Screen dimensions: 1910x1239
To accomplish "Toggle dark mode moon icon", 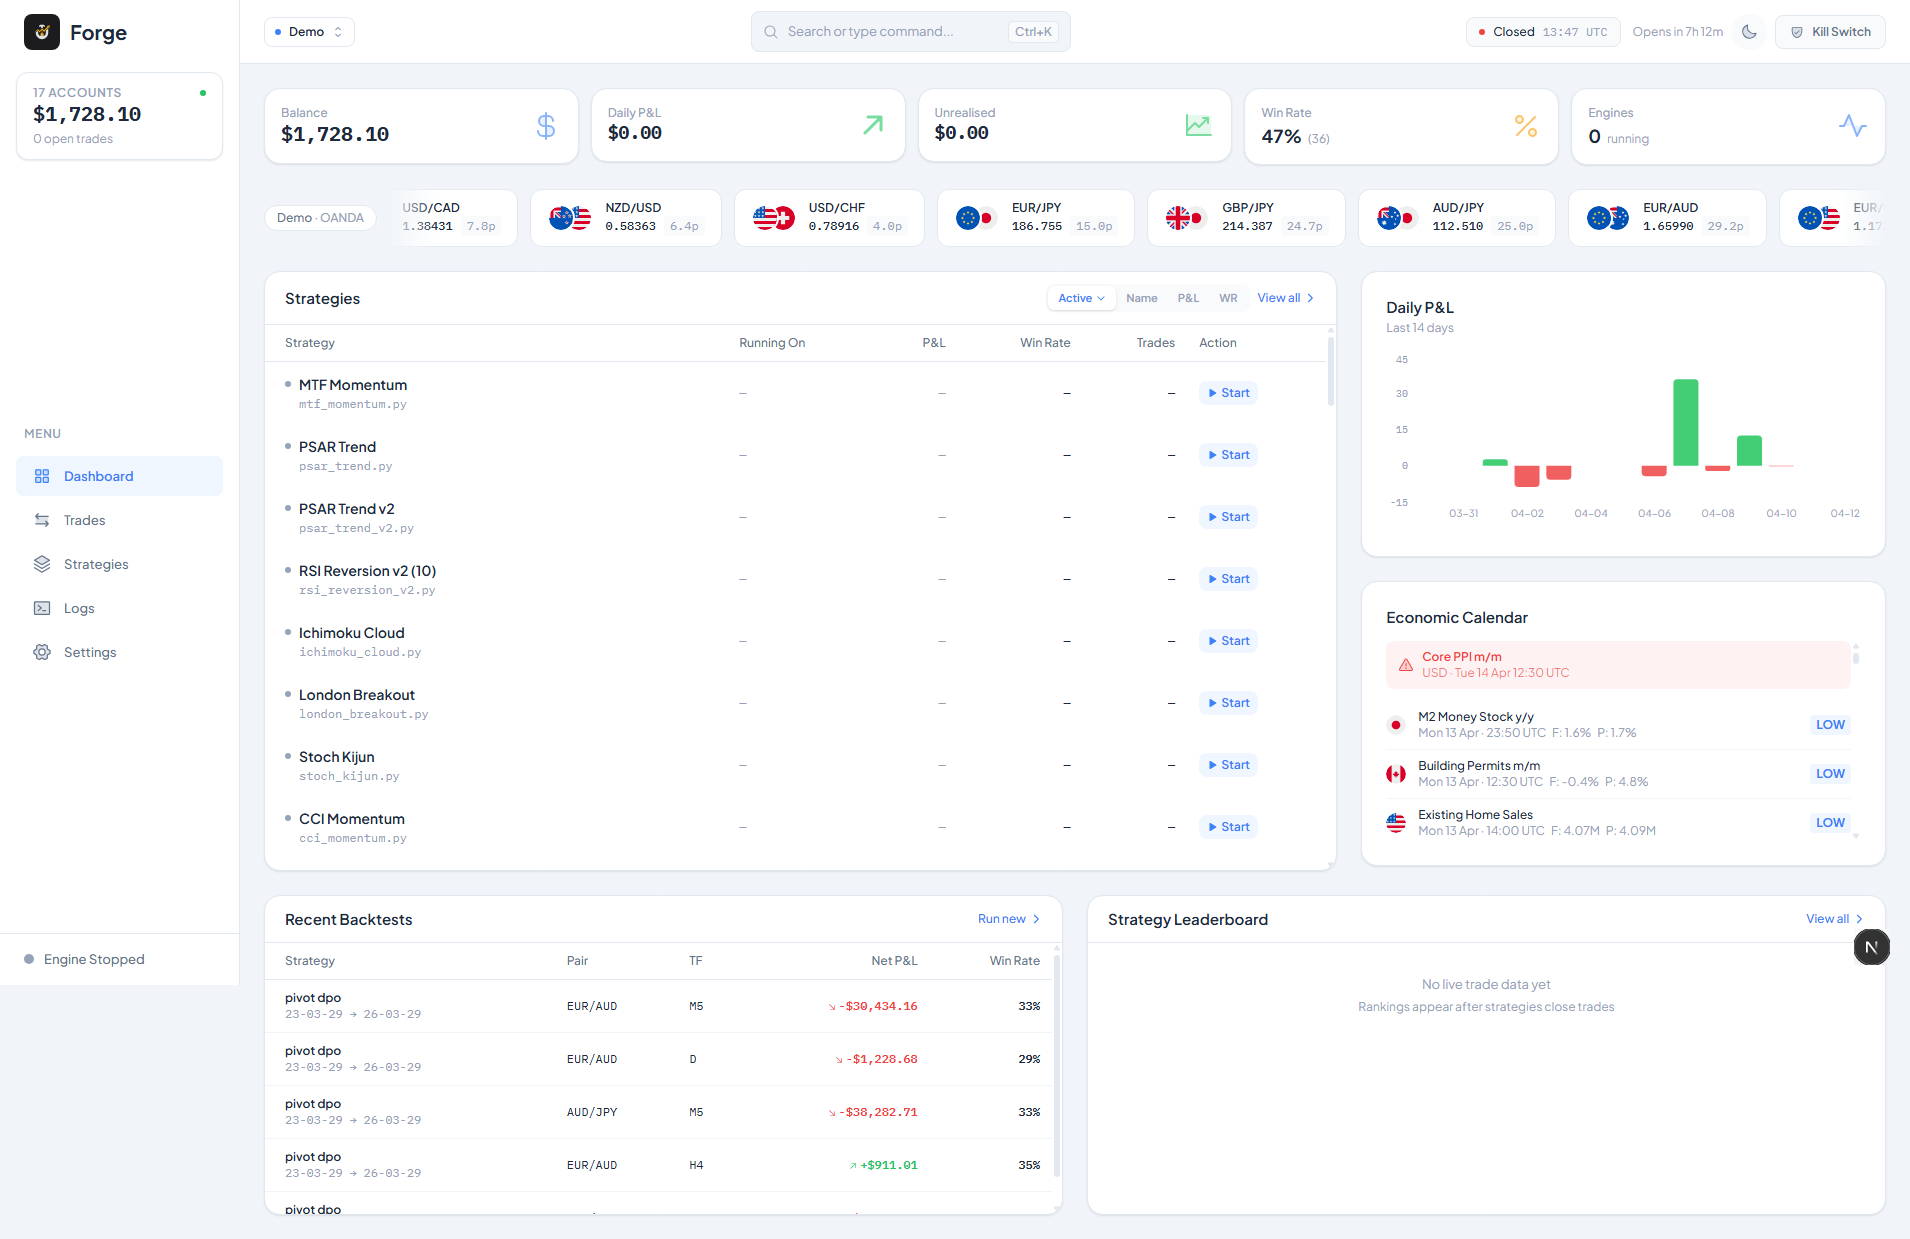I will pyautogui.click(x=1749, y=32).
